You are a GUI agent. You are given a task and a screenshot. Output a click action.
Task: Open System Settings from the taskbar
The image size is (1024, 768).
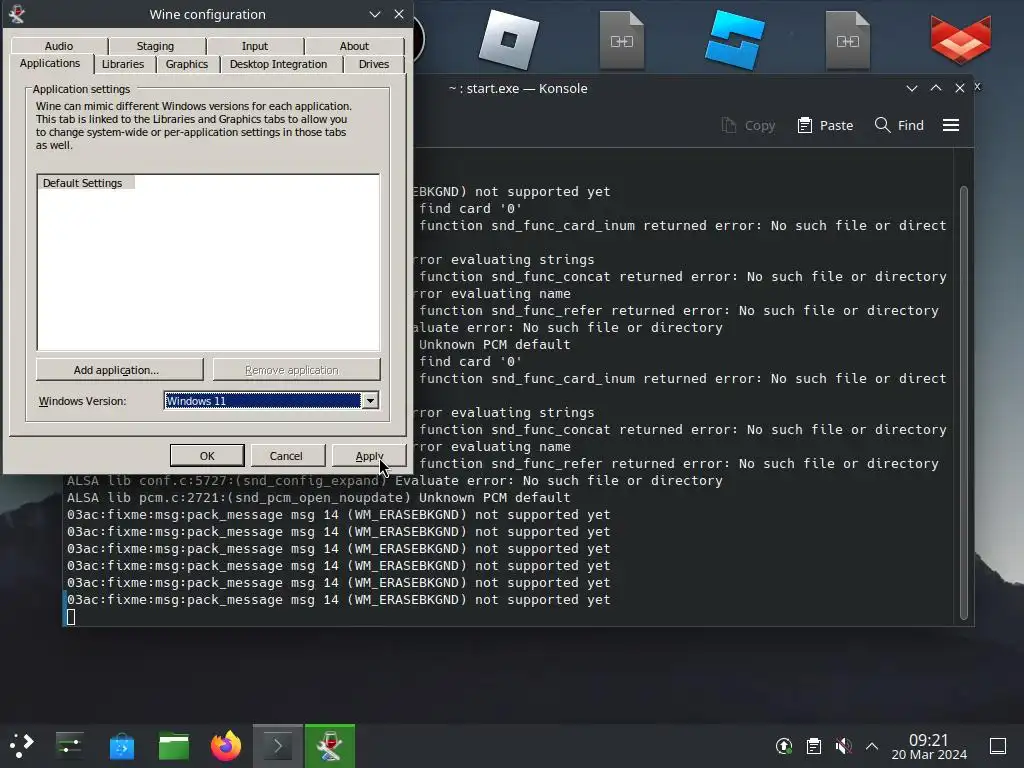coord(69,745)
